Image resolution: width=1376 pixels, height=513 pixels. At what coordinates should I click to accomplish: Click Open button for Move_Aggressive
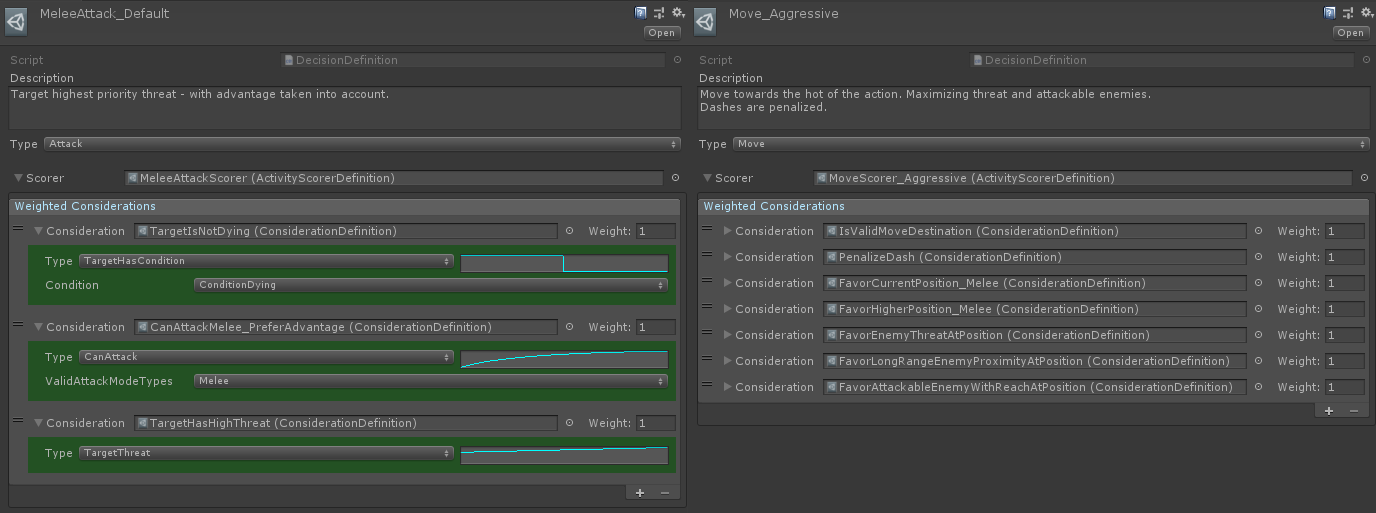pyautogui.click(x=1350, y=32)
